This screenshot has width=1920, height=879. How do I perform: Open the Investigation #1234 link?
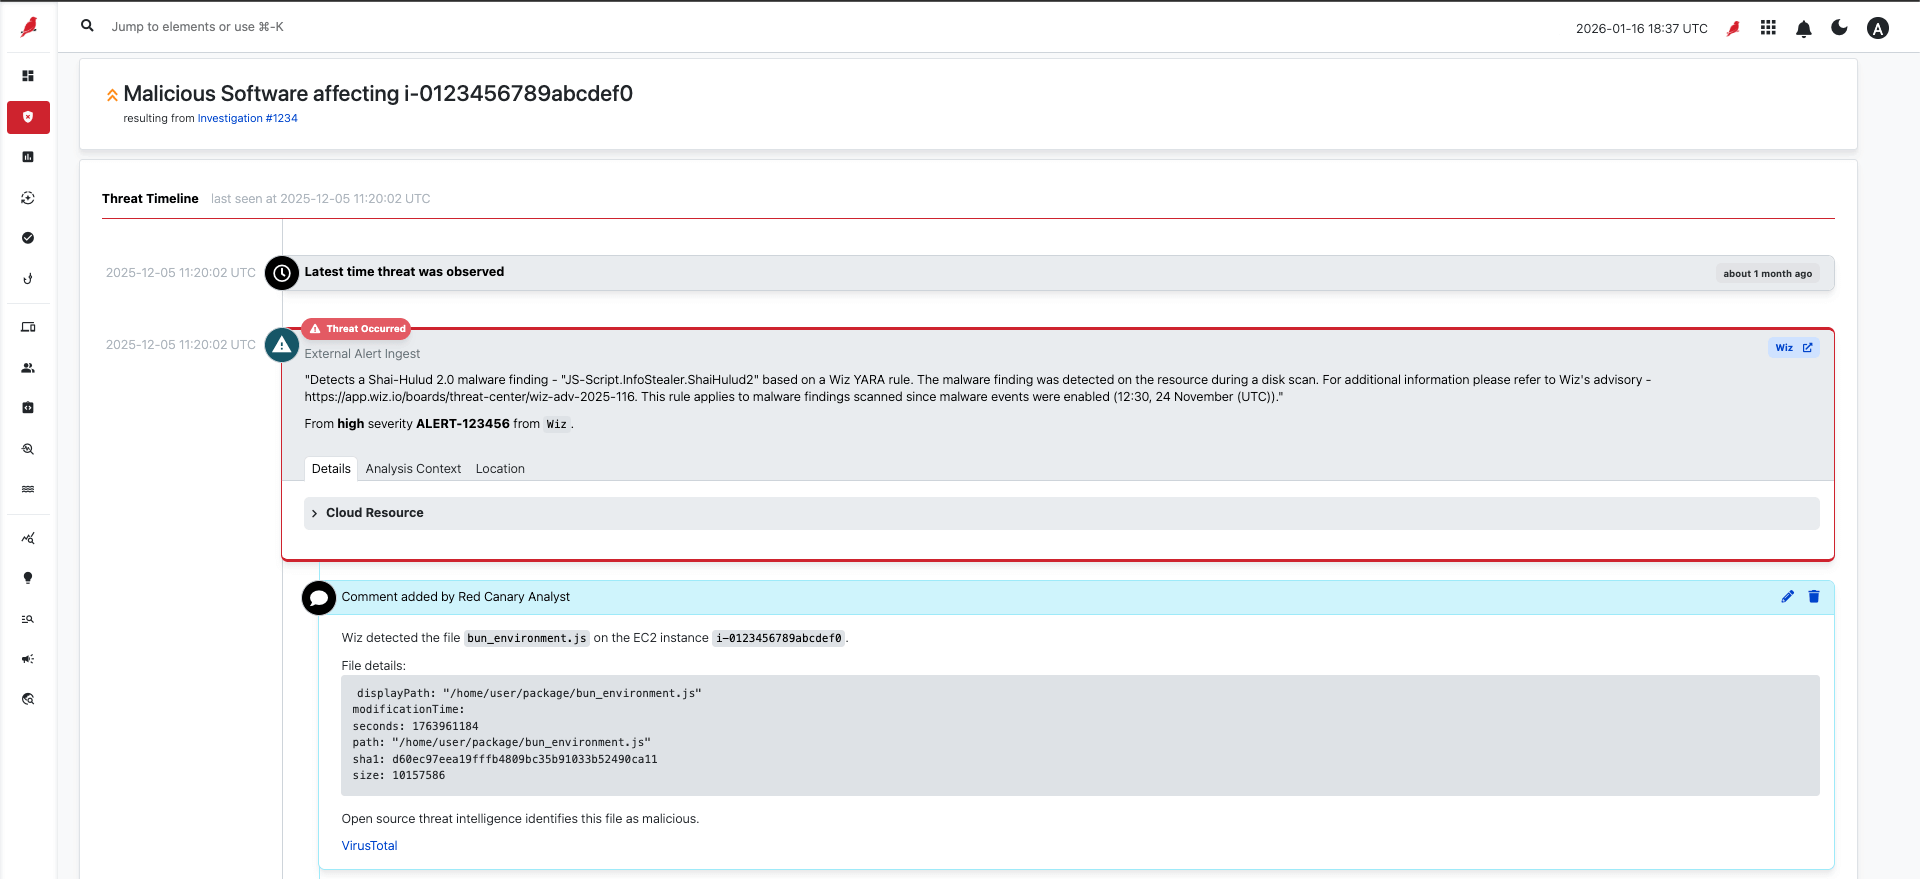[247, 118]
